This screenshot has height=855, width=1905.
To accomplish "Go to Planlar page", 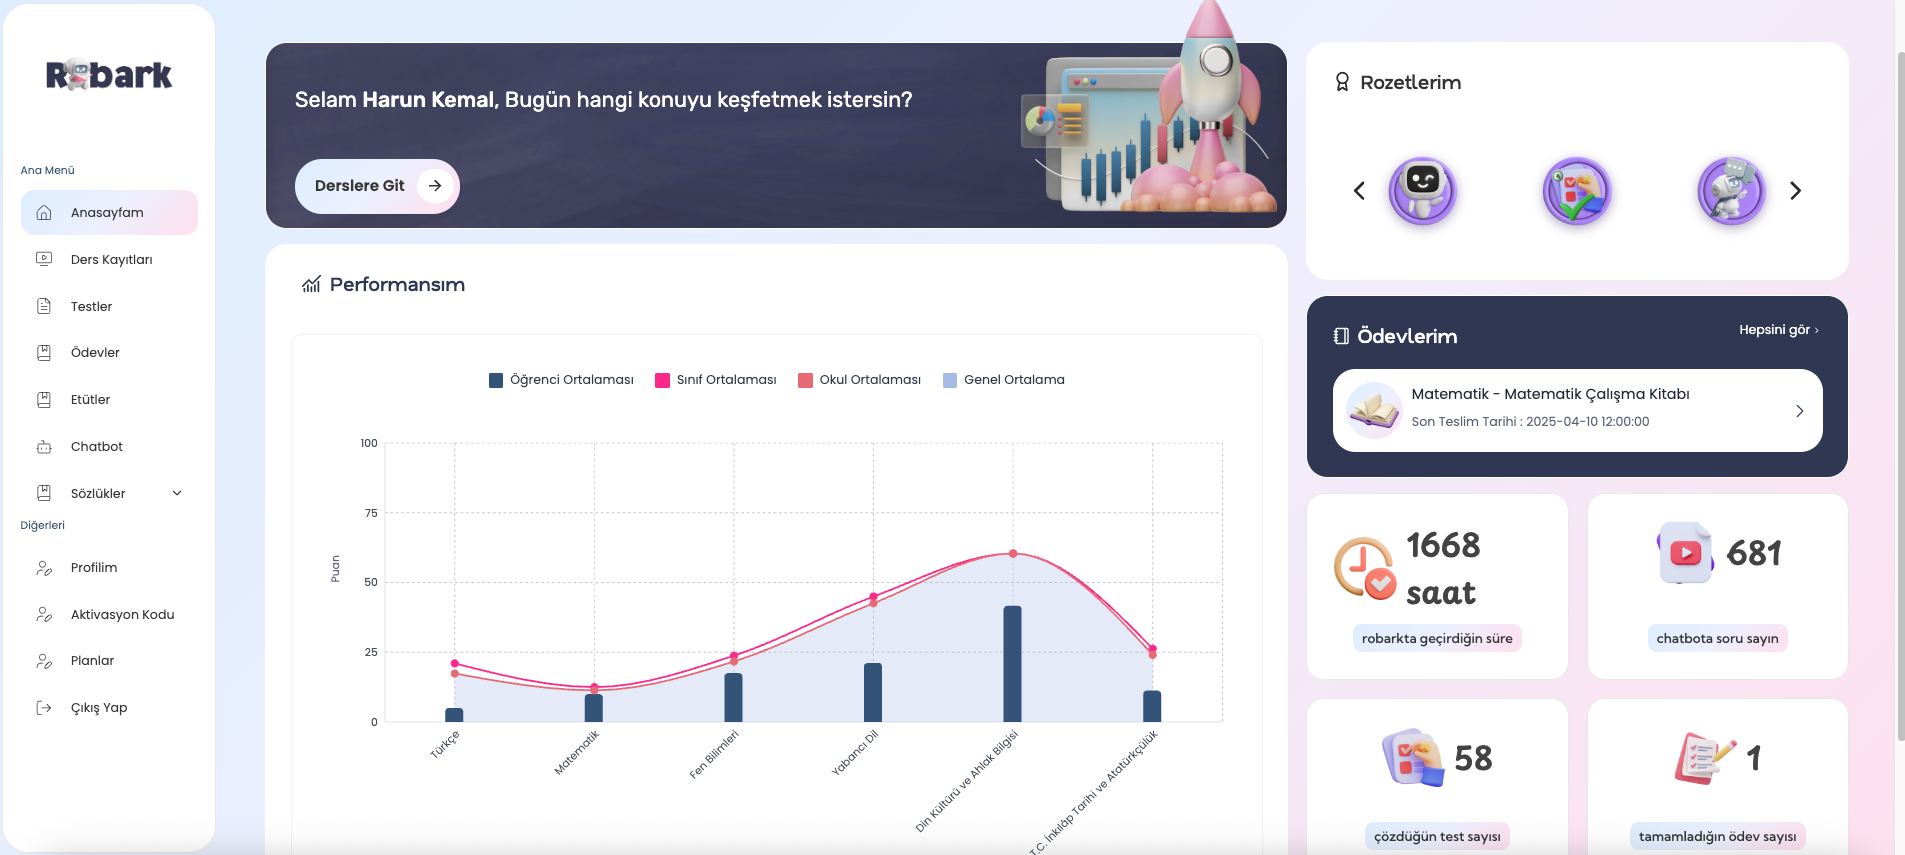I will point(109,661).
